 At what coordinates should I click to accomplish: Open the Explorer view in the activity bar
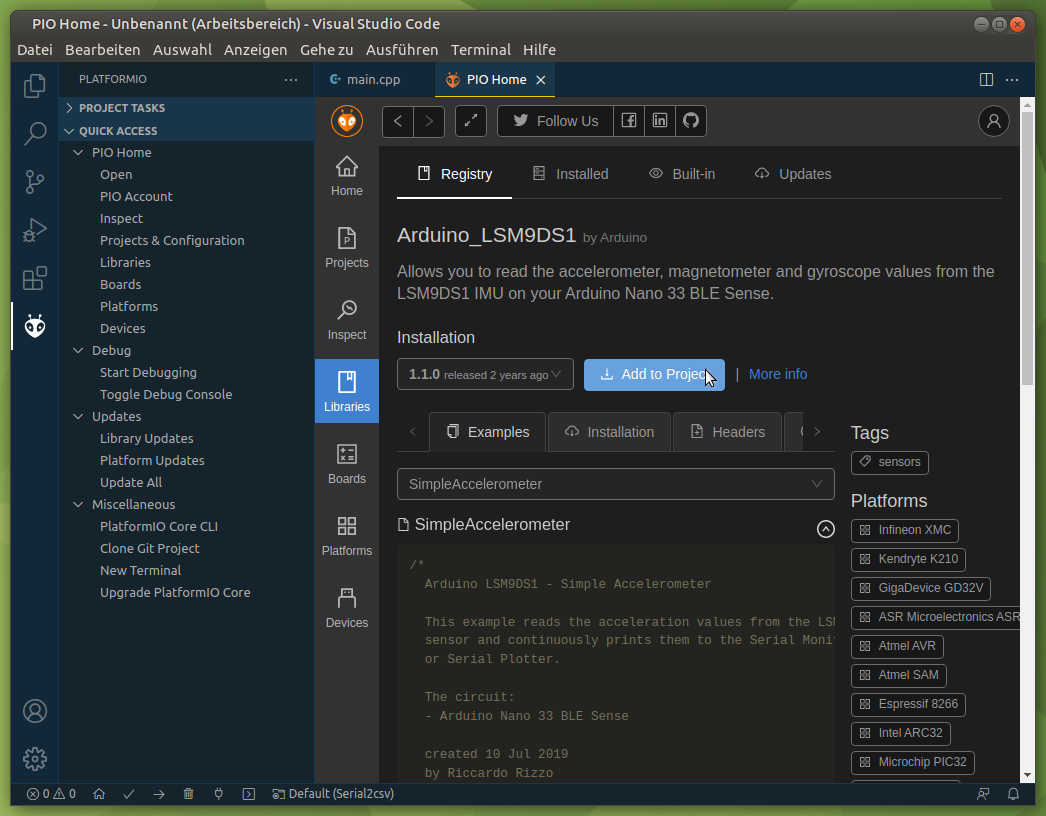(35, 85)
